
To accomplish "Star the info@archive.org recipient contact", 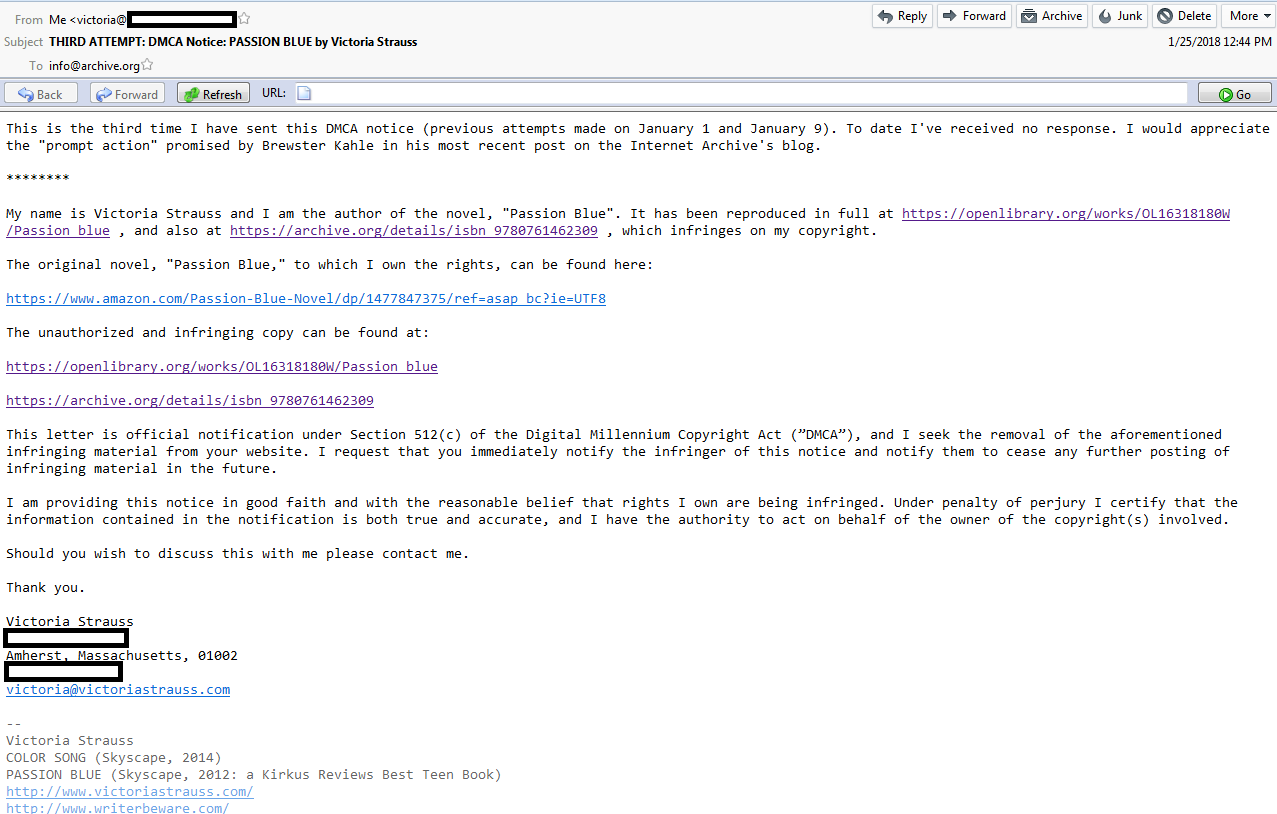I will point(148,66).
